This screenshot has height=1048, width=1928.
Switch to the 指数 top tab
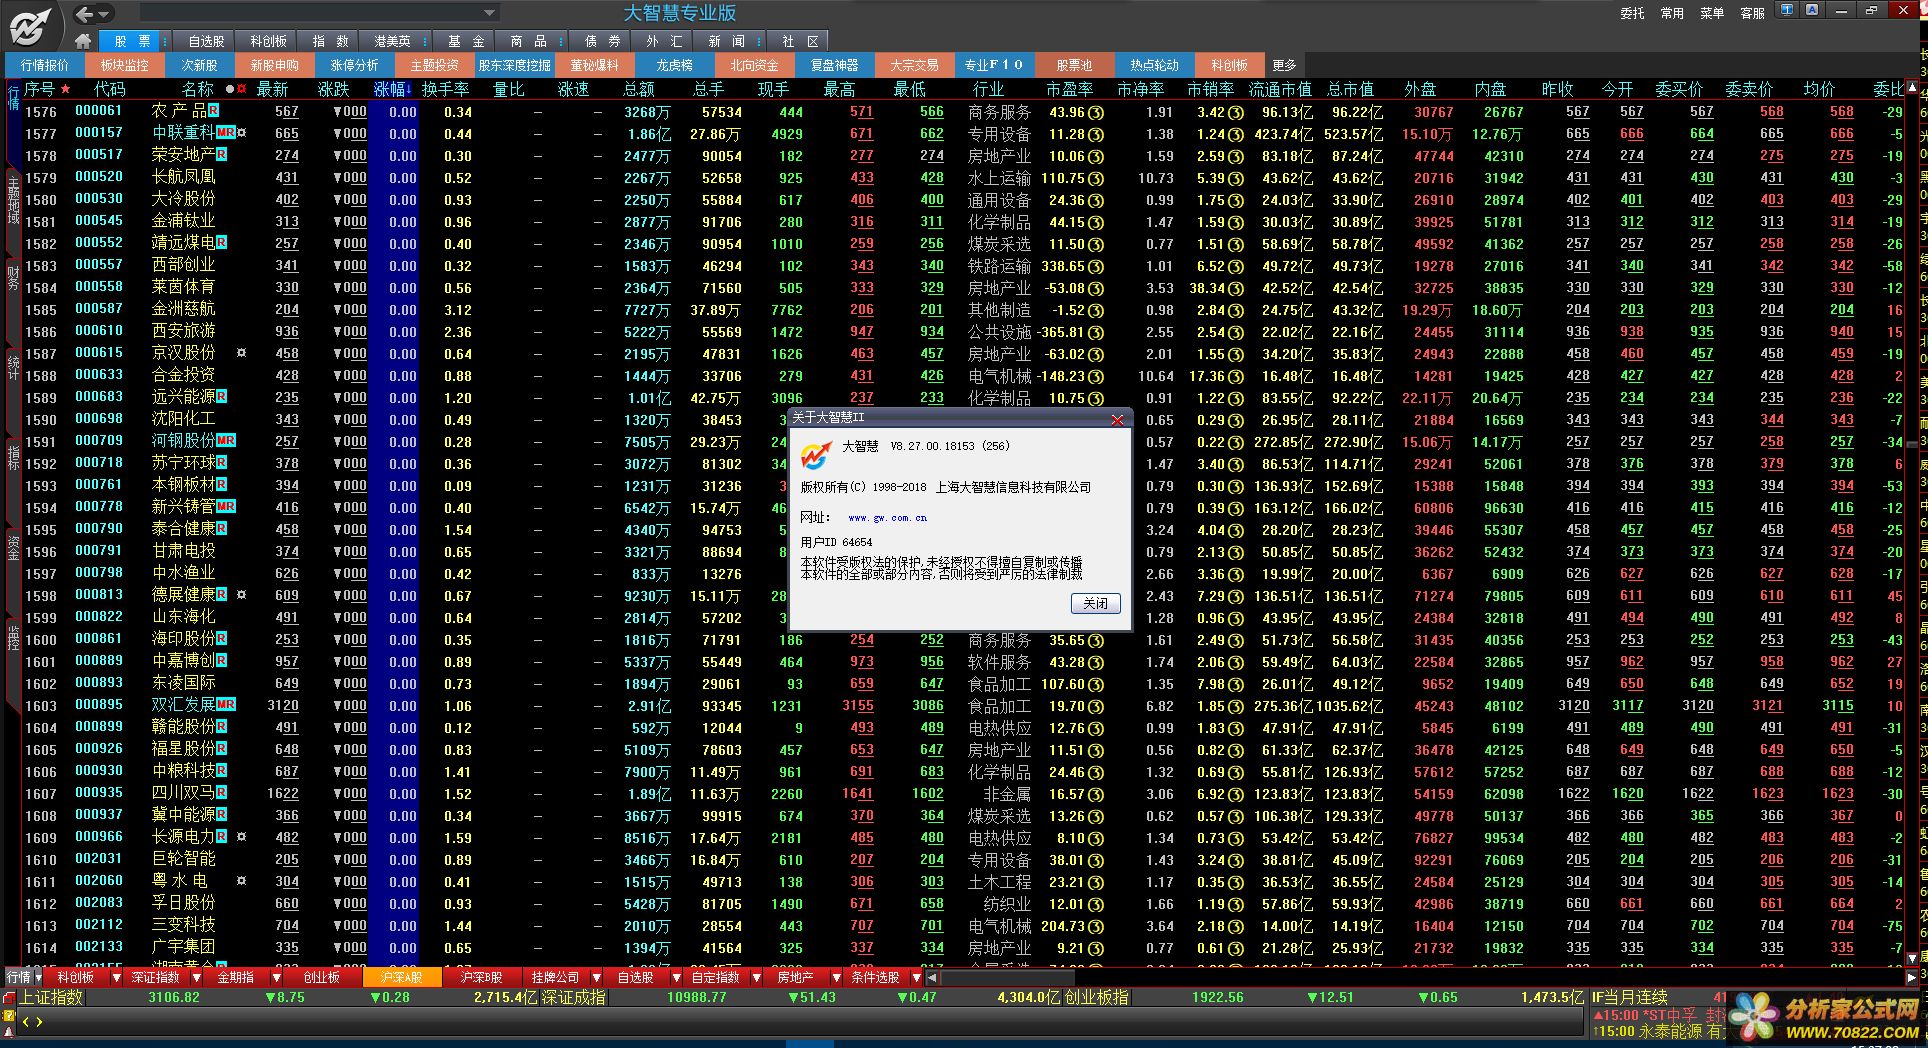click(330, 41)
